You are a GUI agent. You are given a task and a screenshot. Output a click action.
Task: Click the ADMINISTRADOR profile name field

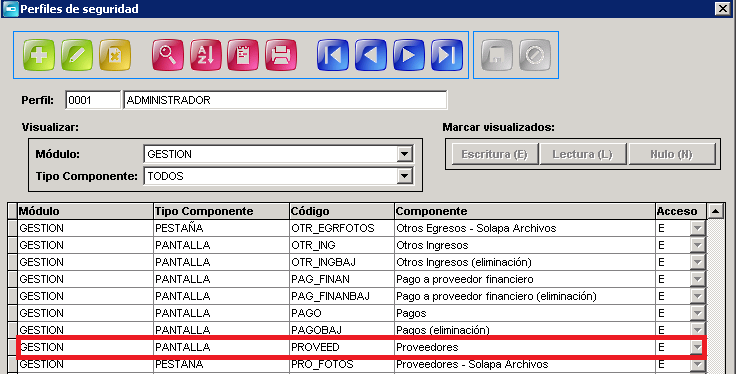pos(285,100)
